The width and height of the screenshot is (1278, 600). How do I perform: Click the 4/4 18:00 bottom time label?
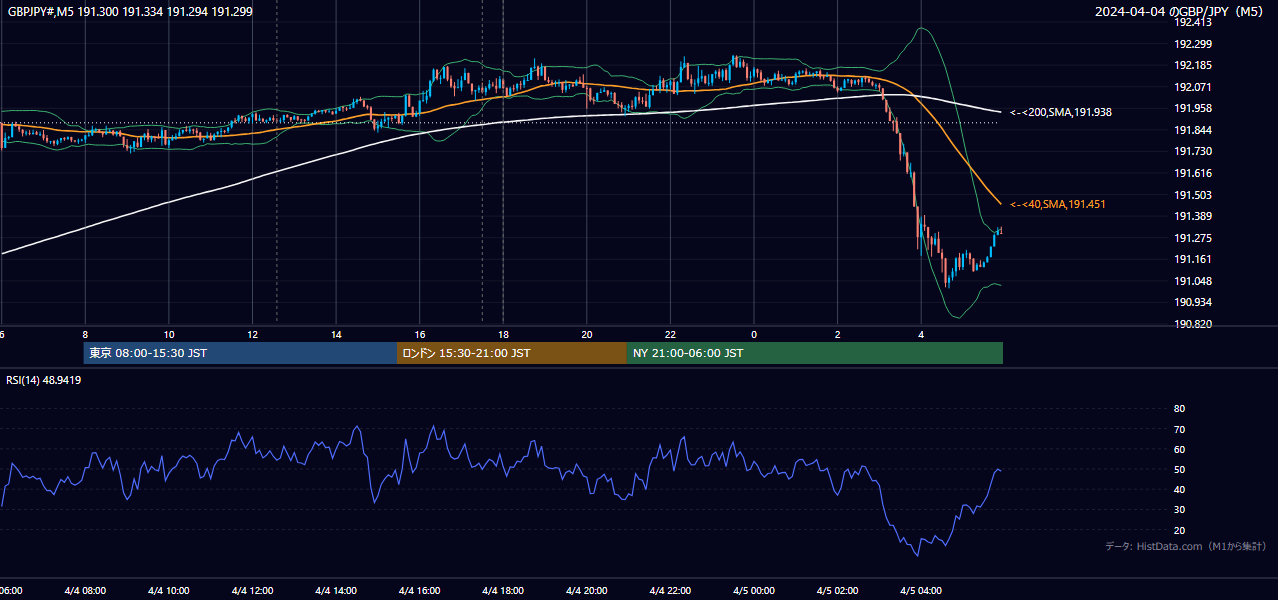[x=503, y=591]
